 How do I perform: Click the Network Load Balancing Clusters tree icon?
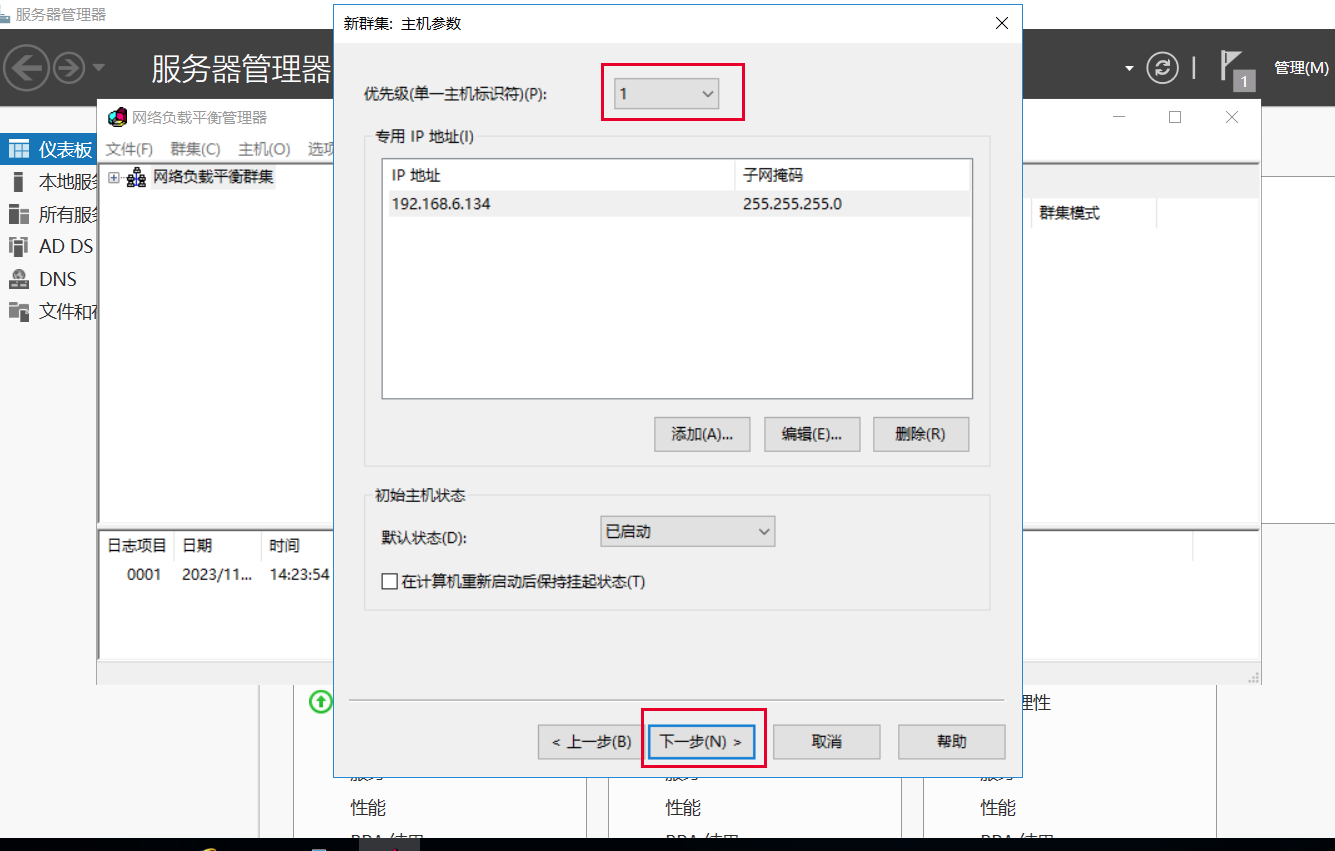[137, 178]
